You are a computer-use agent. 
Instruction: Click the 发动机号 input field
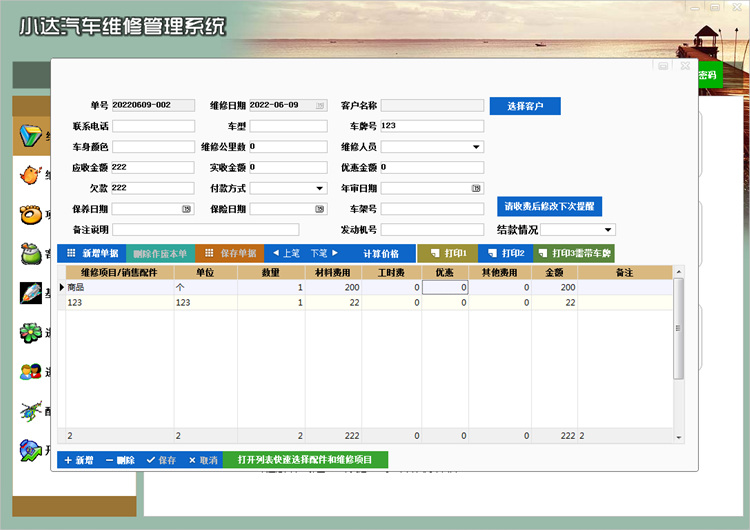[x=432, y=230]
